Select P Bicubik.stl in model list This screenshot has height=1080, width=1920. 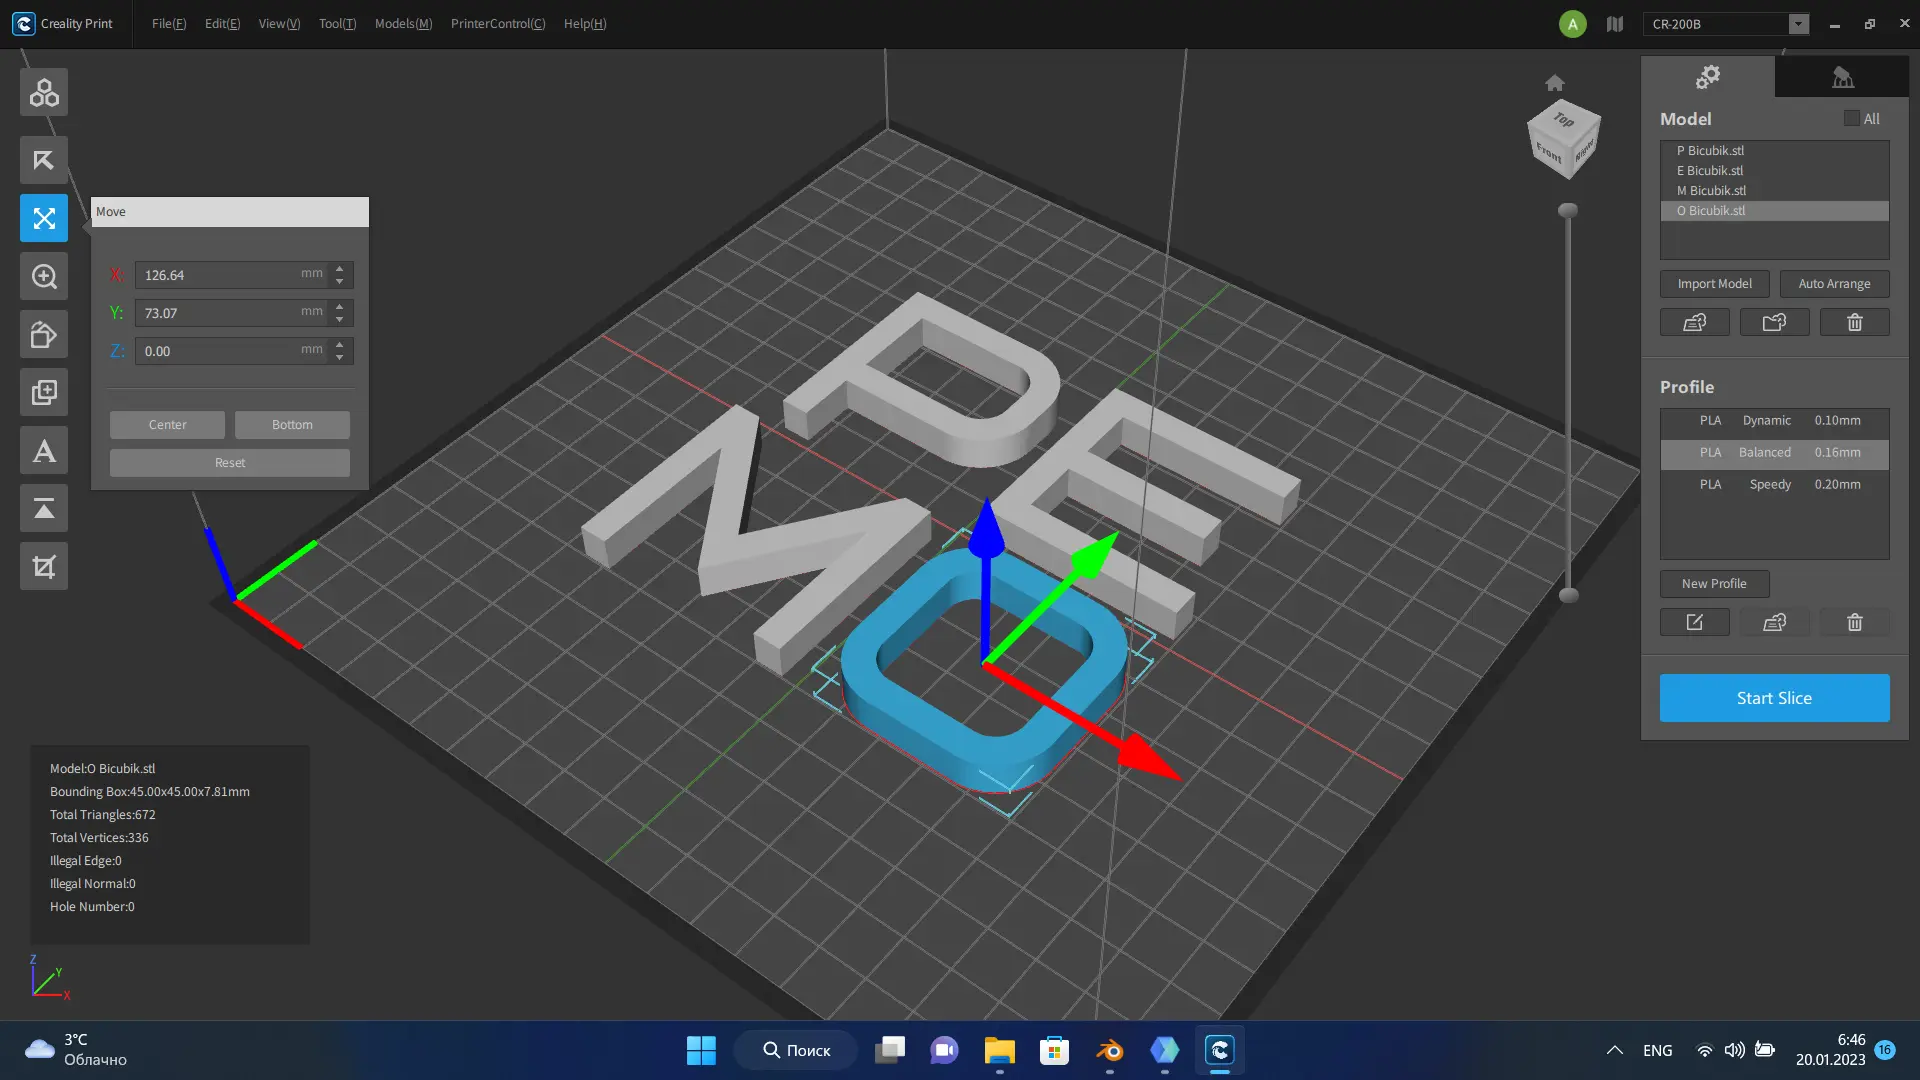click(1710, 150)
